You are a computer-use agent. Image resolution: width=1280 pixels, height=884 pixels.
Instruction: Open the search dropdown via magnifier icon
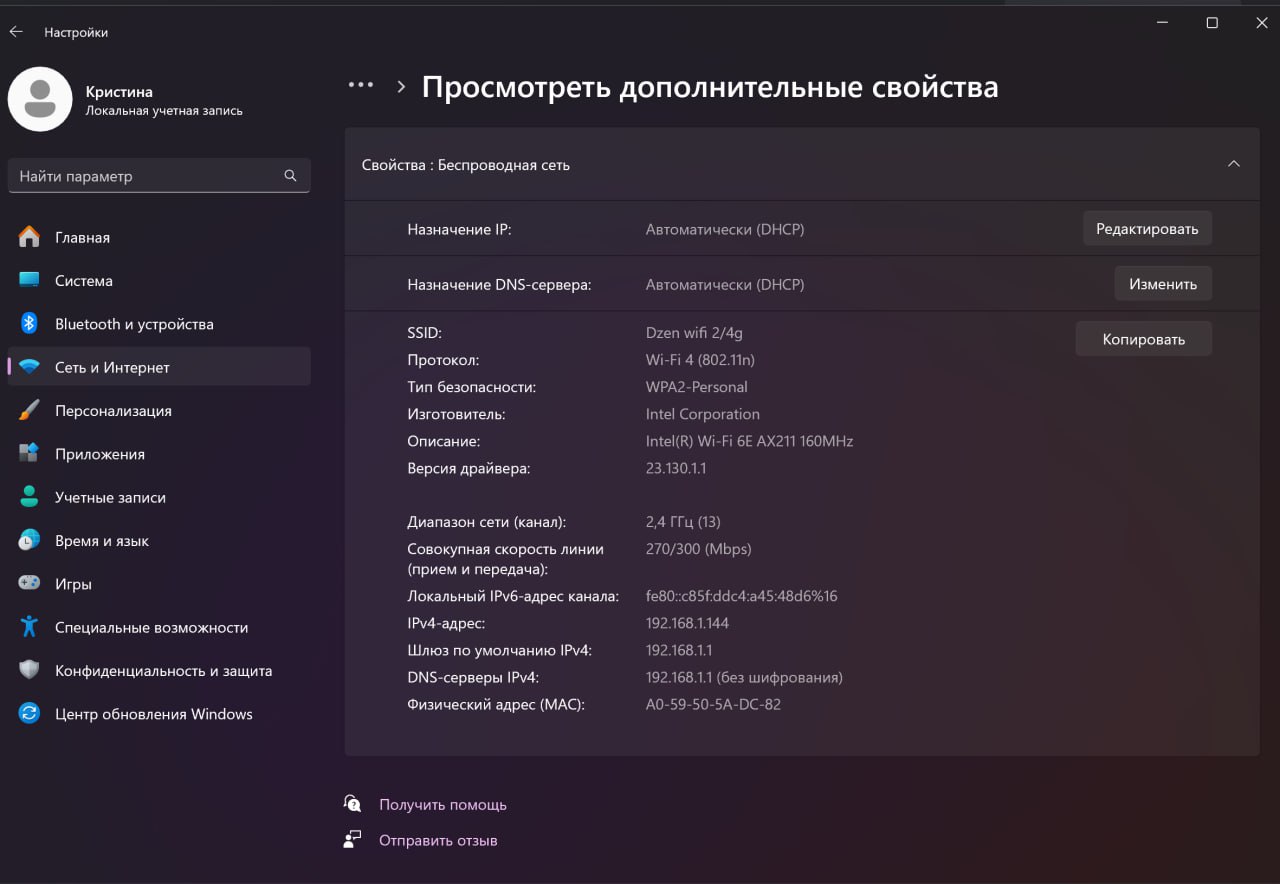click(290, 175)
